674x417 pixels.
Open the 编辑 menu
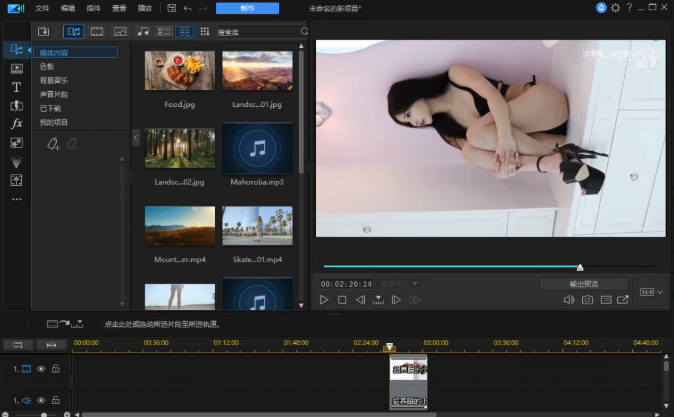tap(68, 7)
